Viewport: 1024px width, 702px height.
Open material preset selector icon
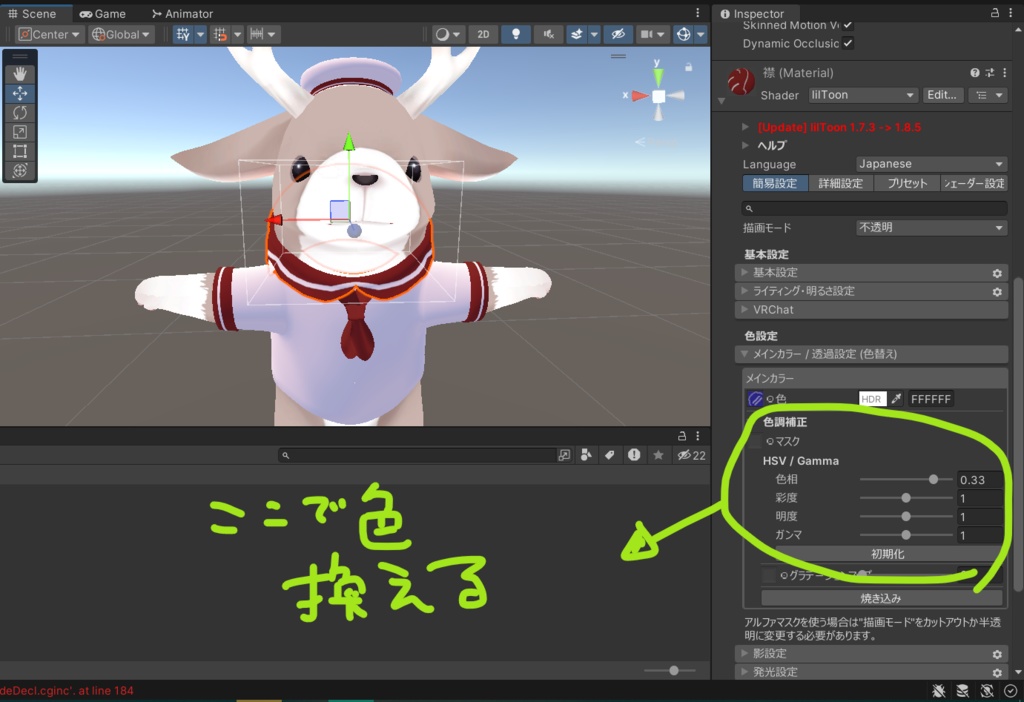click(990, 72)
